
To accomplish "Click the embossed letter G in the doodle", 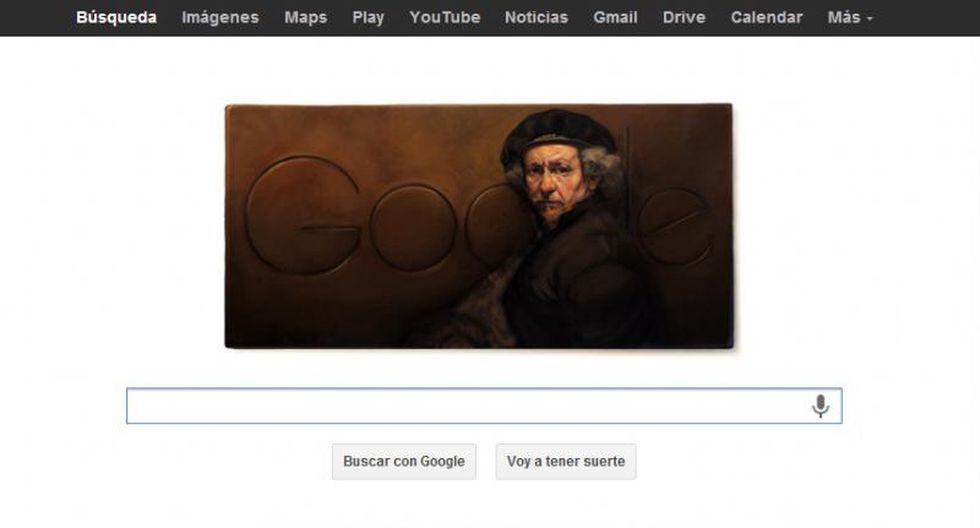I will tap(303, 215).
